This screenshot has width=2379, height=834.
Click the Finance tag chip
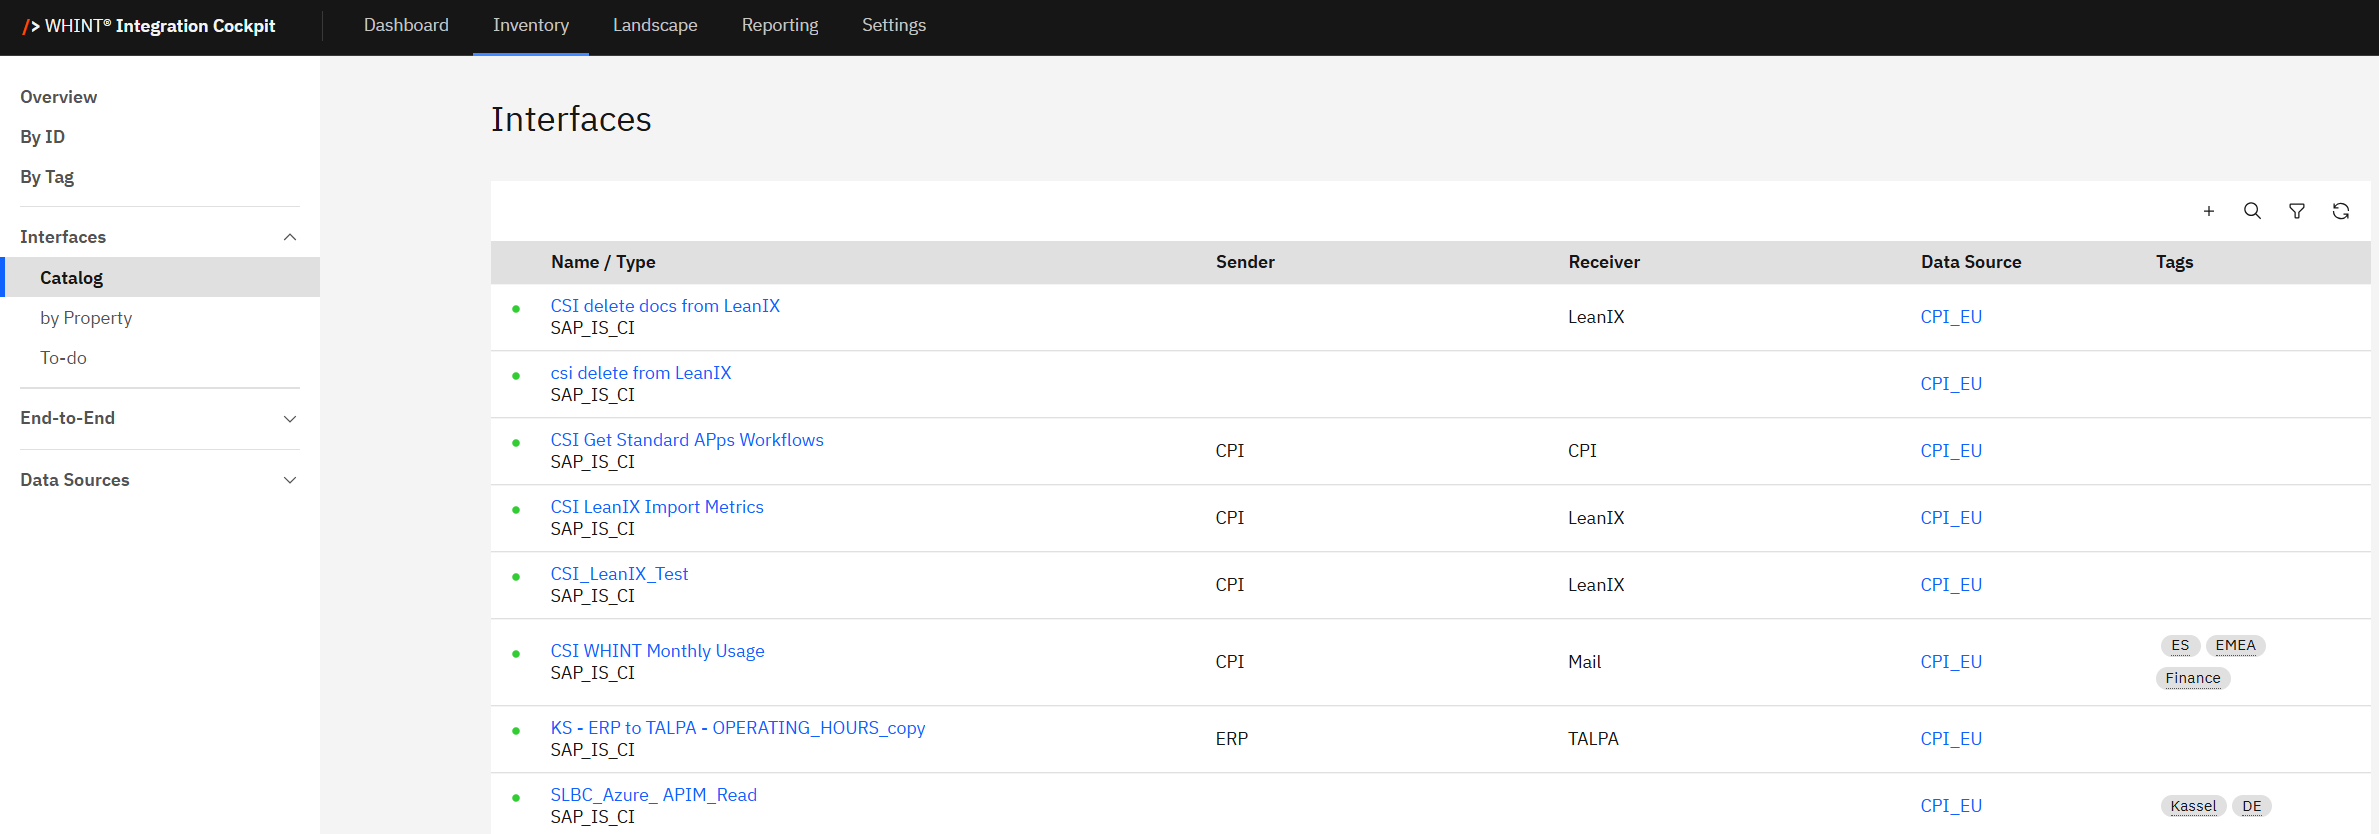click(2192, 678)
